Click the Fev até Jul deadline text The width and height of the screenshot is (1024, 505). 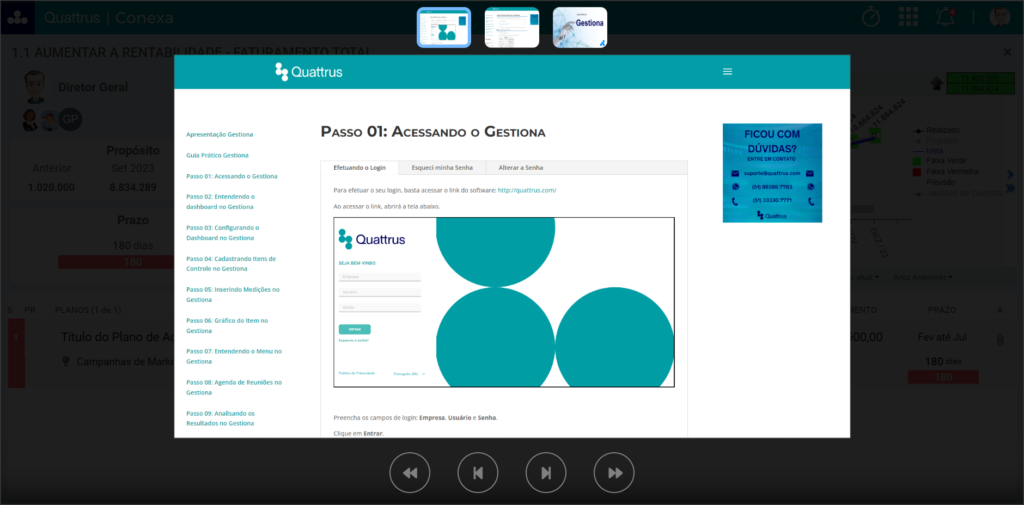click(943, 337)
